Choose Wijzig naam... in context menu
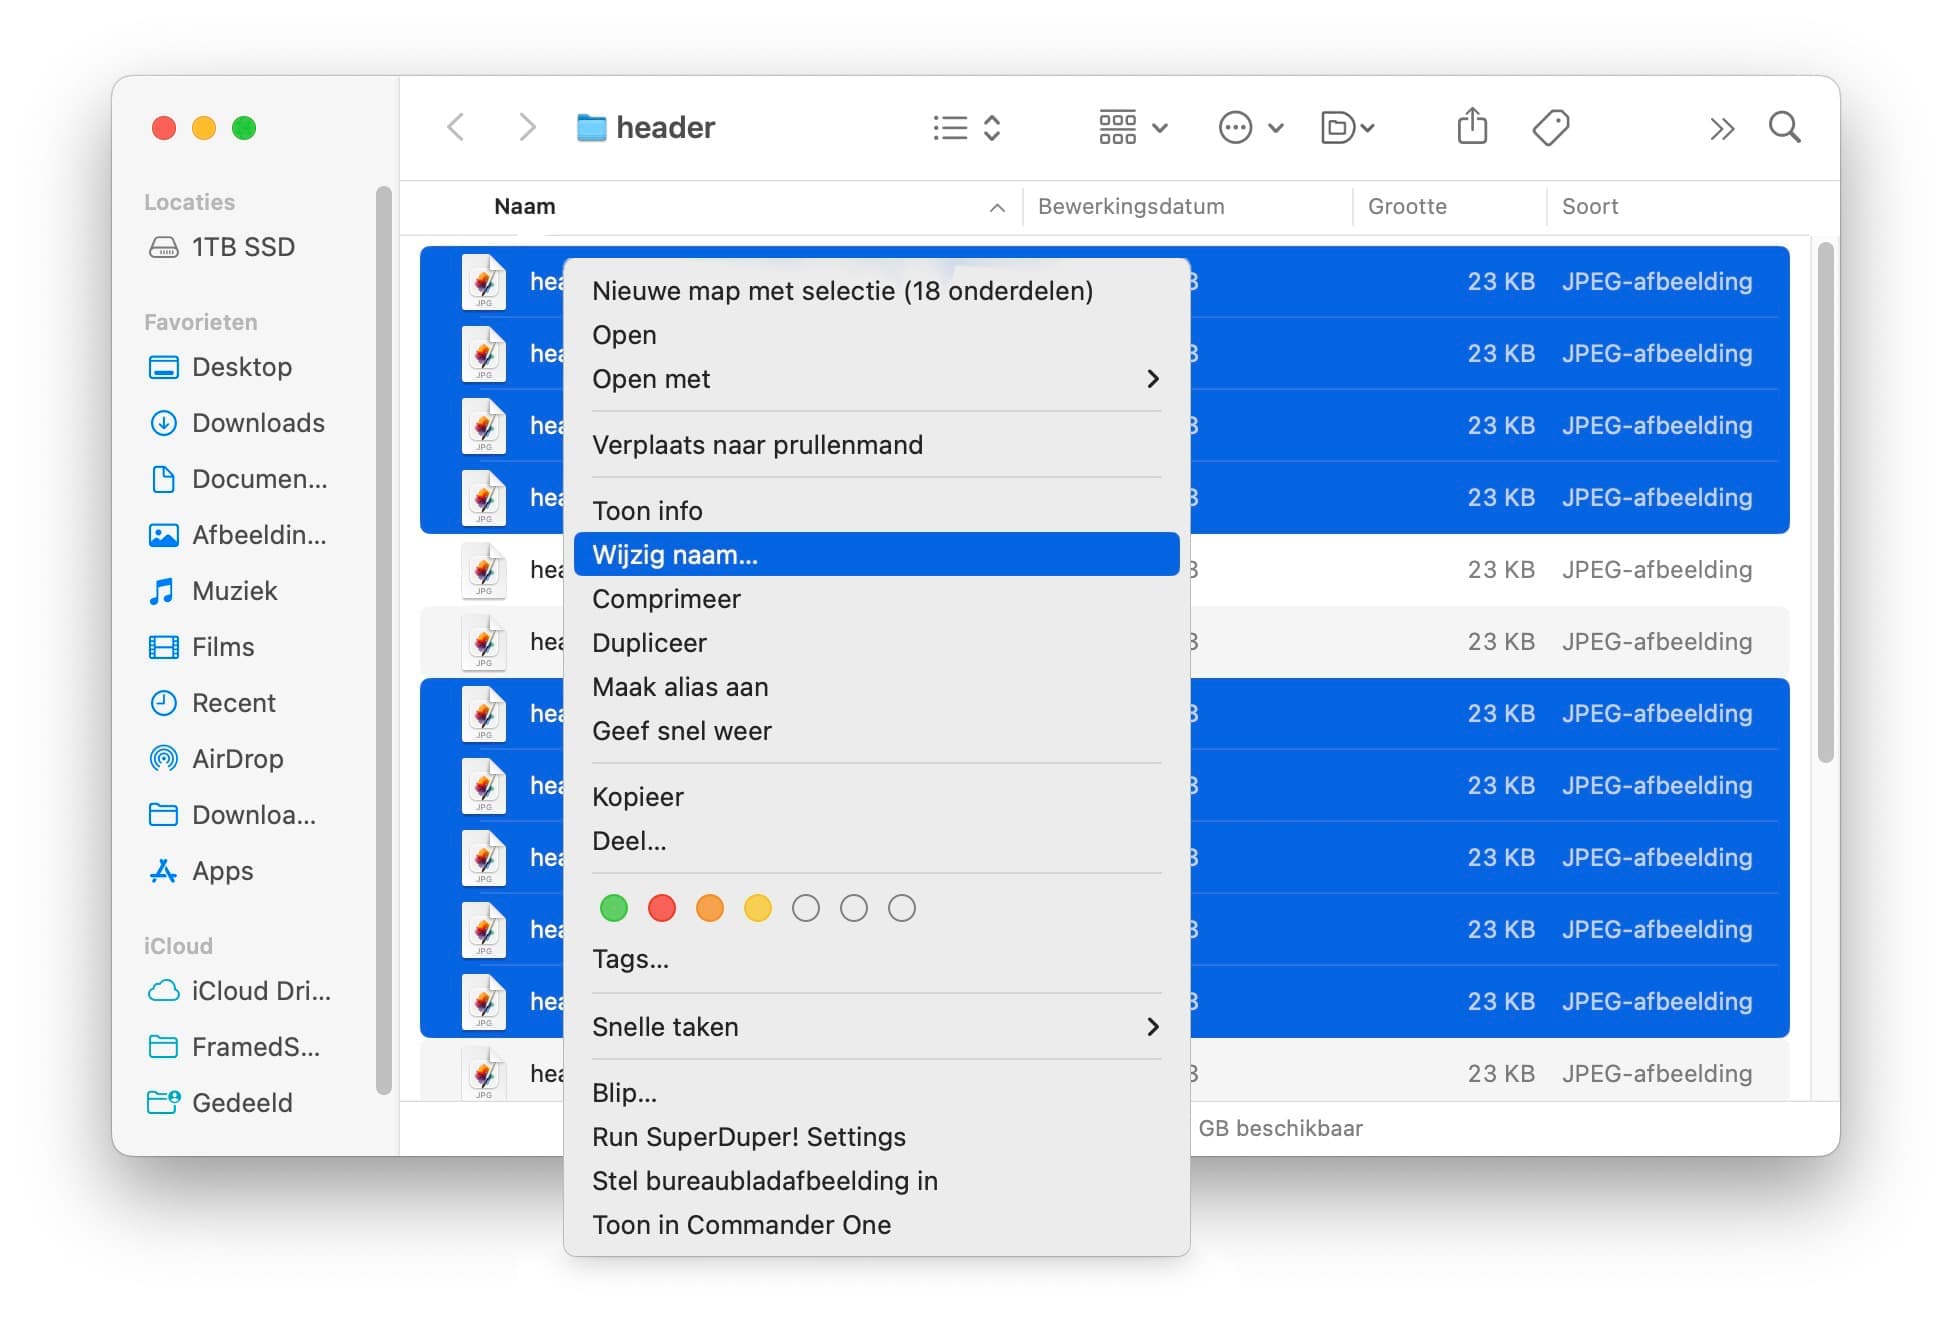Viewport: 1952px width, 1325px height. [x=877, y=555]
